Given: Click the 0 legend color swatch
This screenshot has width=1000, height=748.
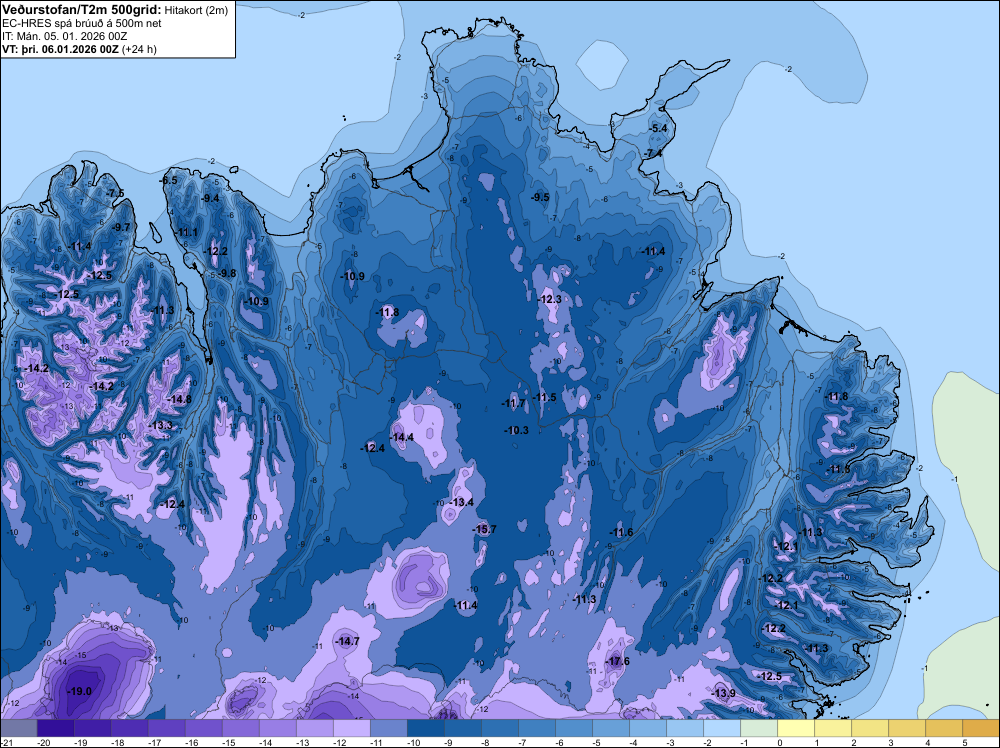Looking at the screenshot, I should (x=795, y=728).
